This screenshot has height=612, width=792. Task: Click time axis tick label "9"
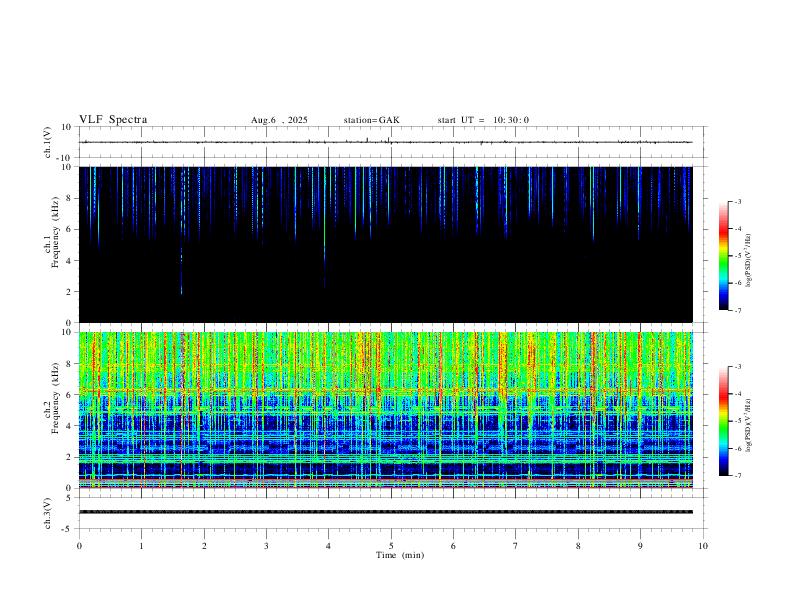(x=640, y=546)
